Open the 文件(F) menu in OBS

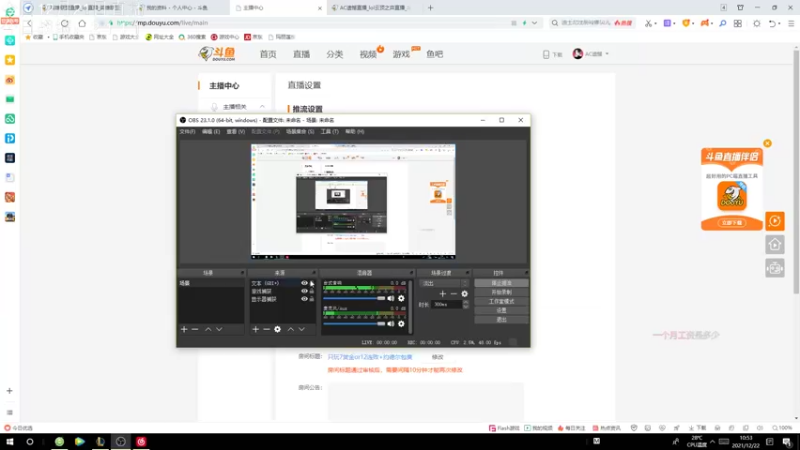tap(187, 132)
